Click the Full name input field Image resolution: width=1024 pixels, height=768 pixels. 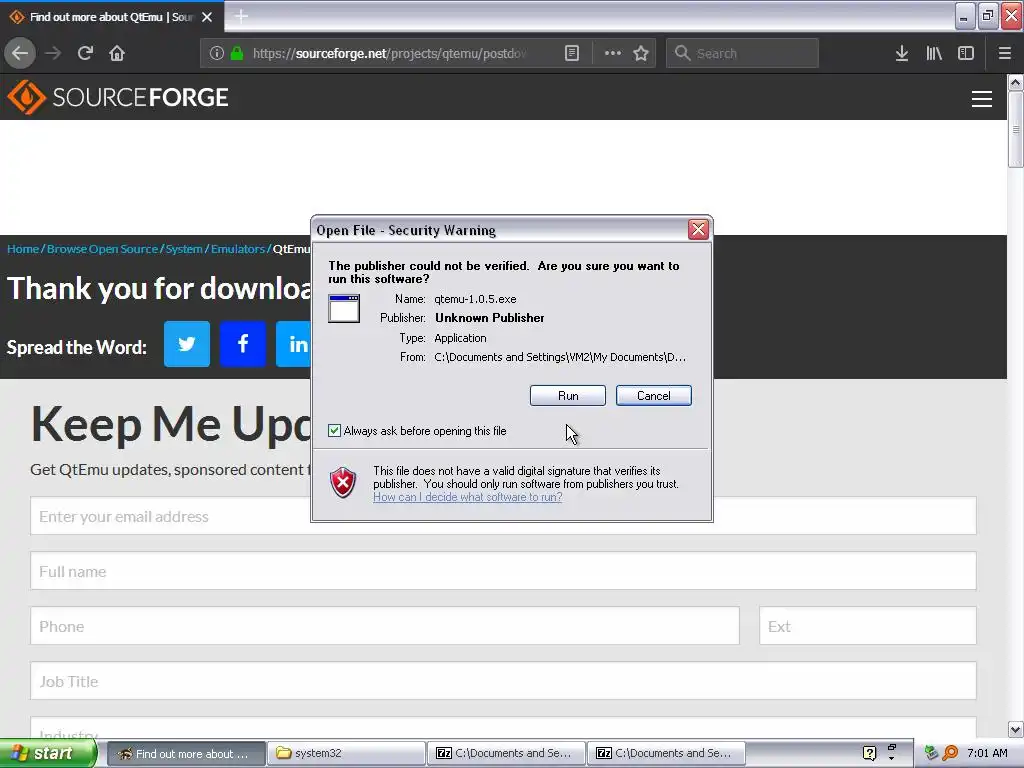click(x=503, y=571)
